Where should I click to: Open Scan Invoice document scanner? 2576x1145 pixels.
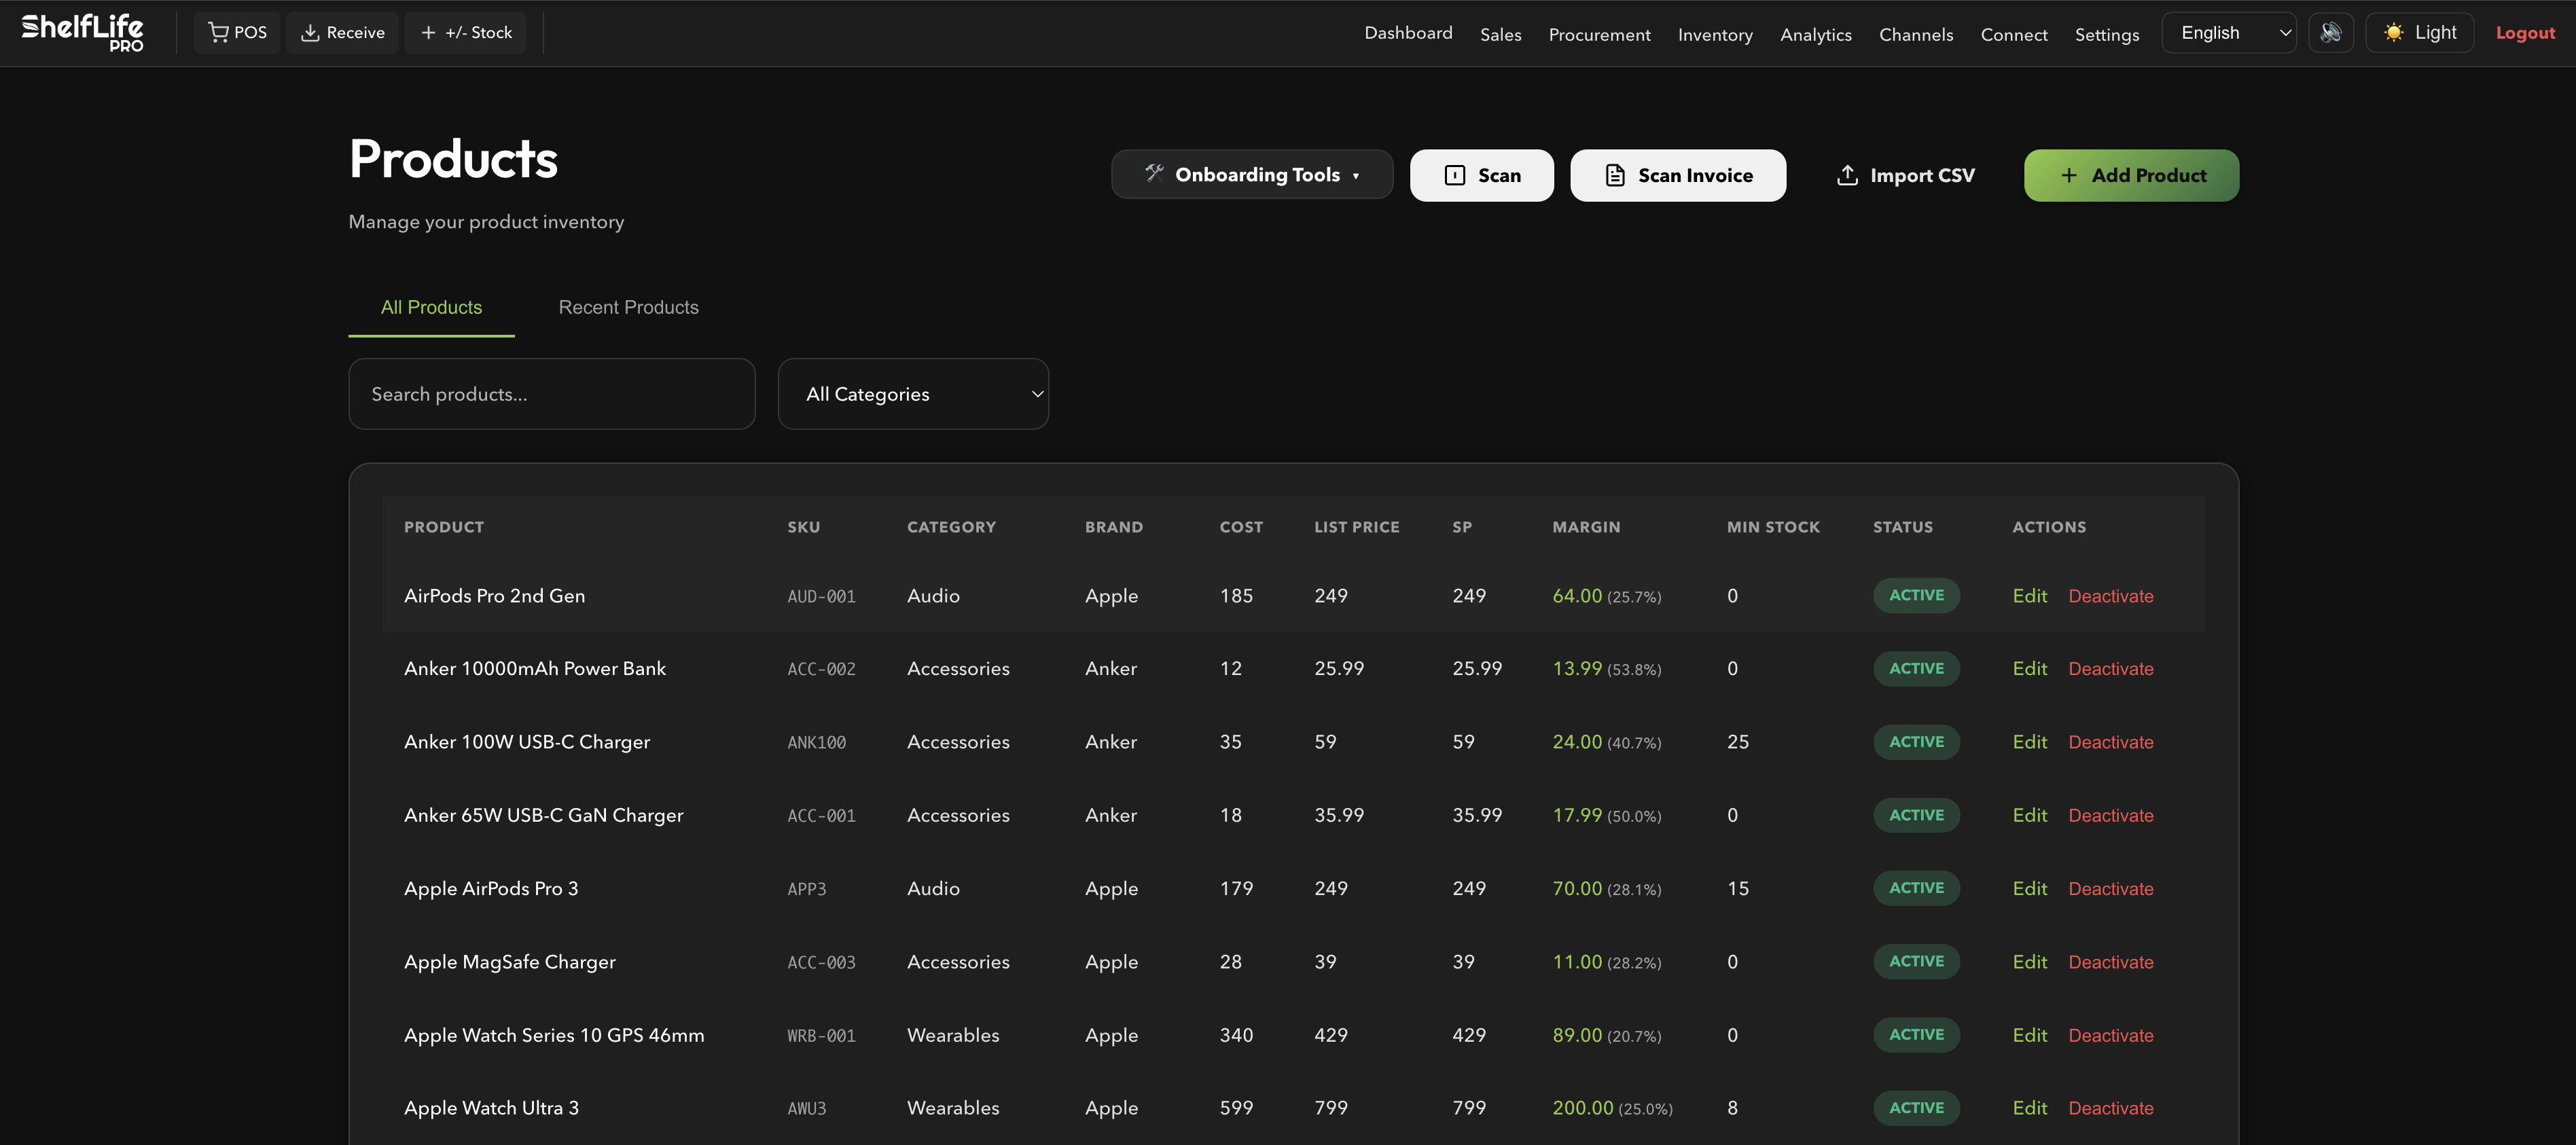click(x=1678, y=175)
